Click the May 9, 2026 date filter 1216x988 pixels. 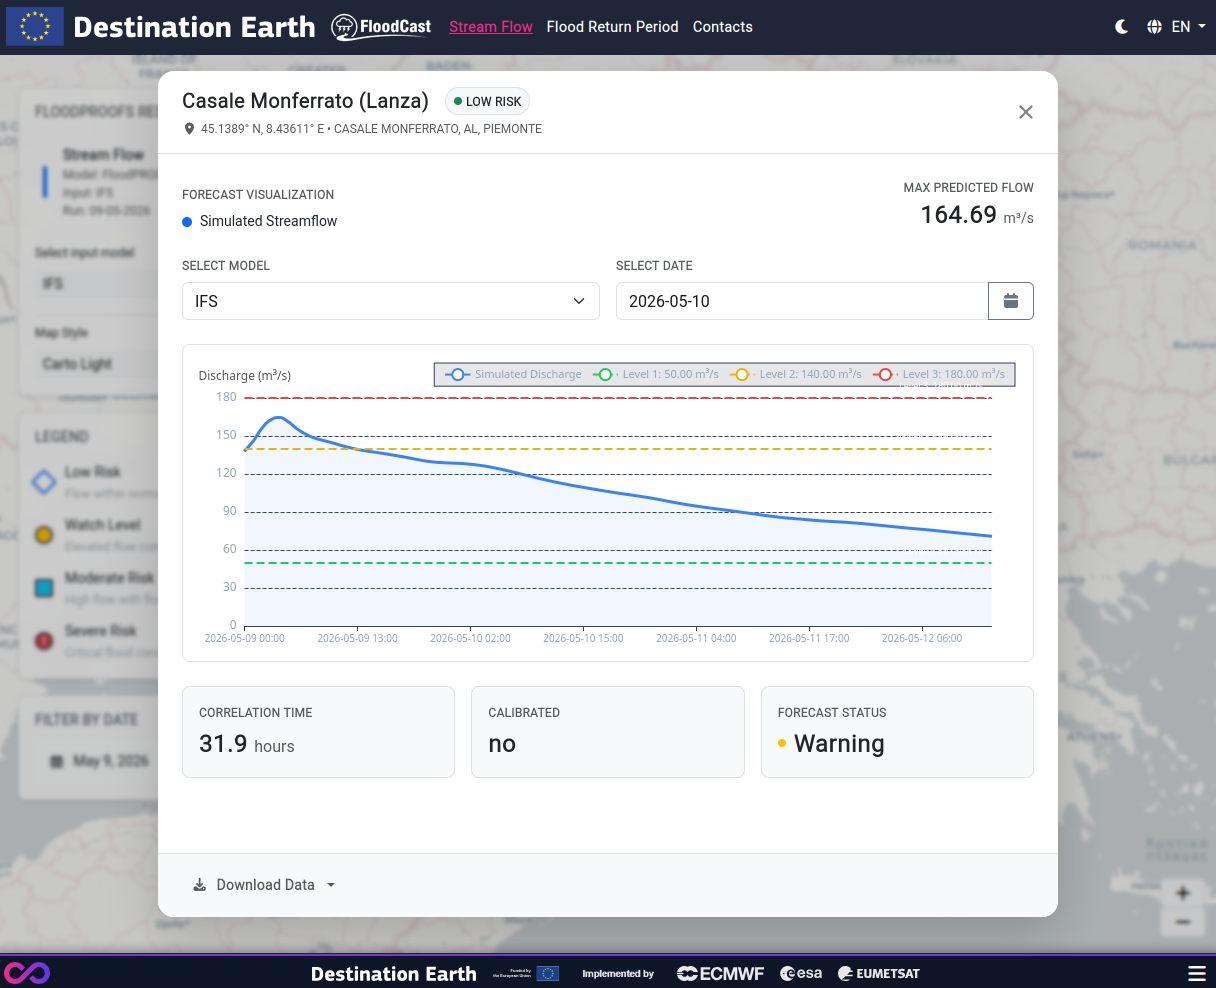[100, 761]
